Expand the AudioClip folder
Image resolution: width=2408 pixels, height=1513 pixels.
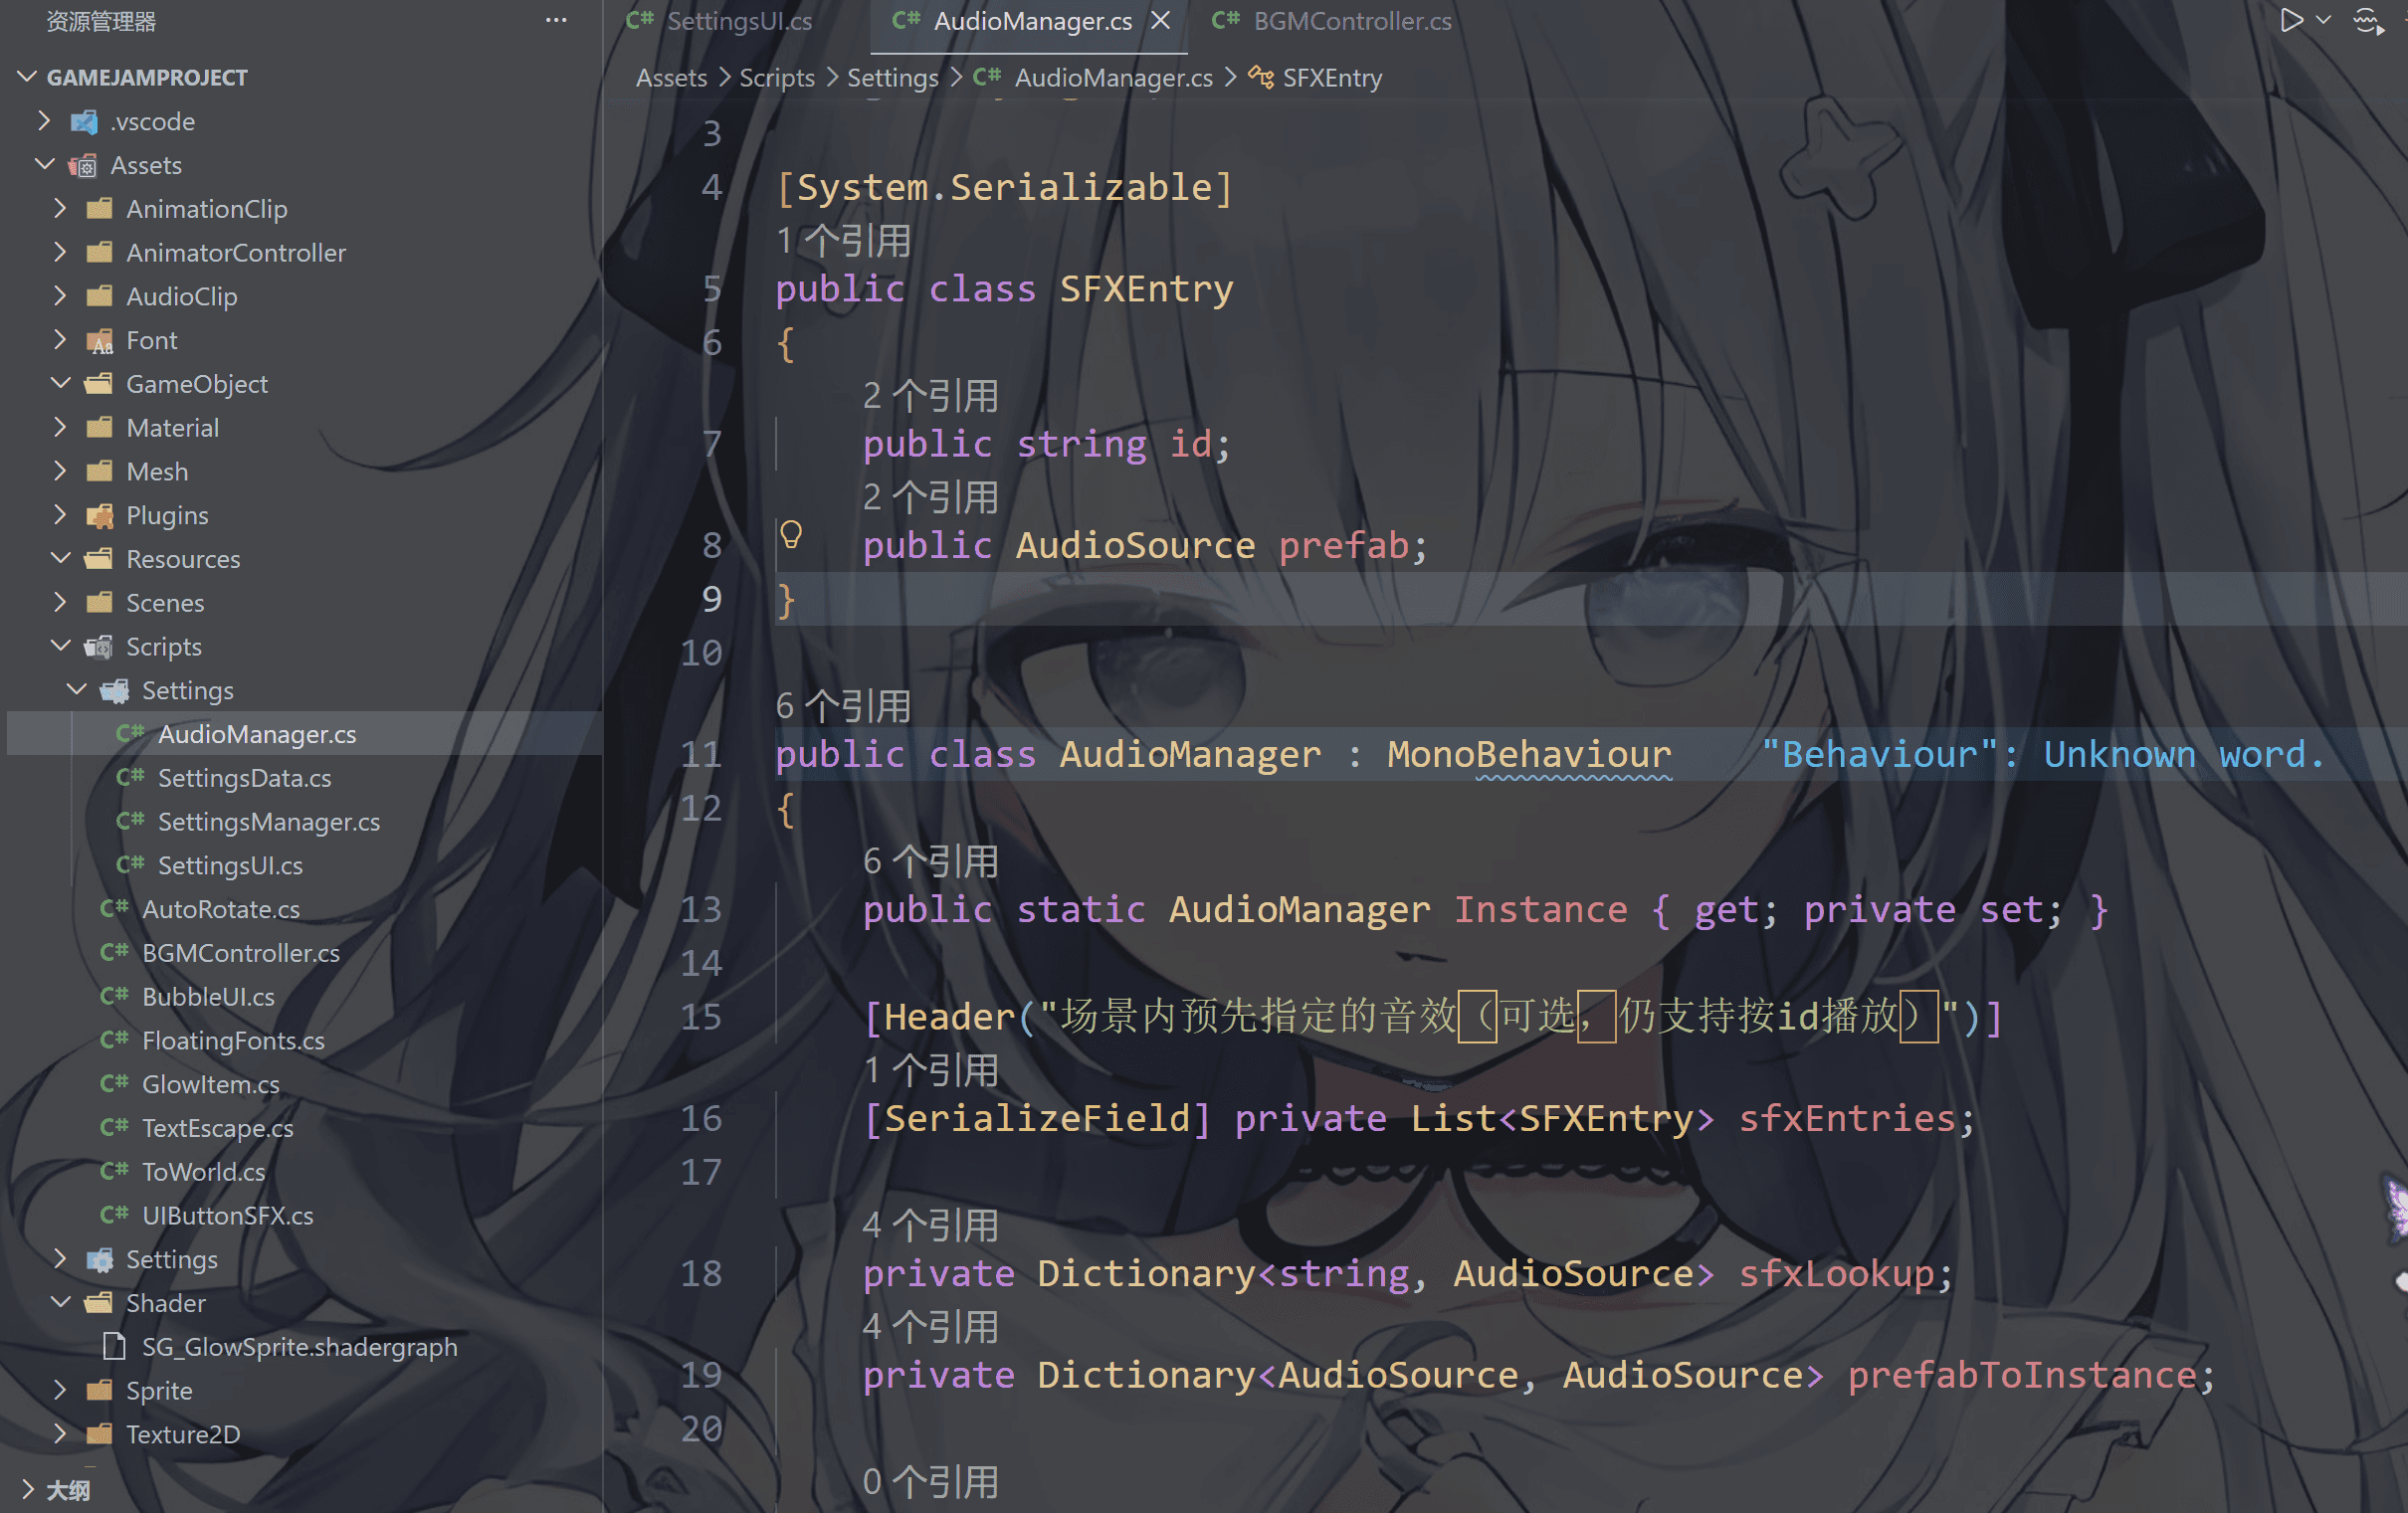[60, 296]
